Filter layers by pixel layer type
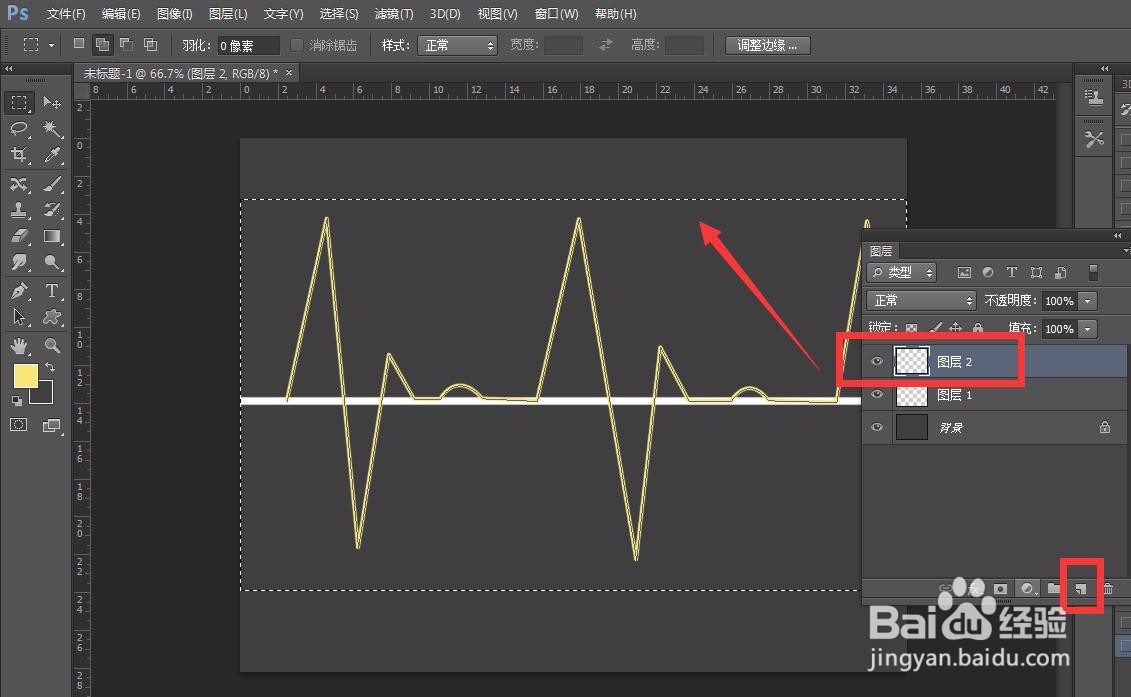The width and height of the screenshot is (1131, 697). coord(964,273)
